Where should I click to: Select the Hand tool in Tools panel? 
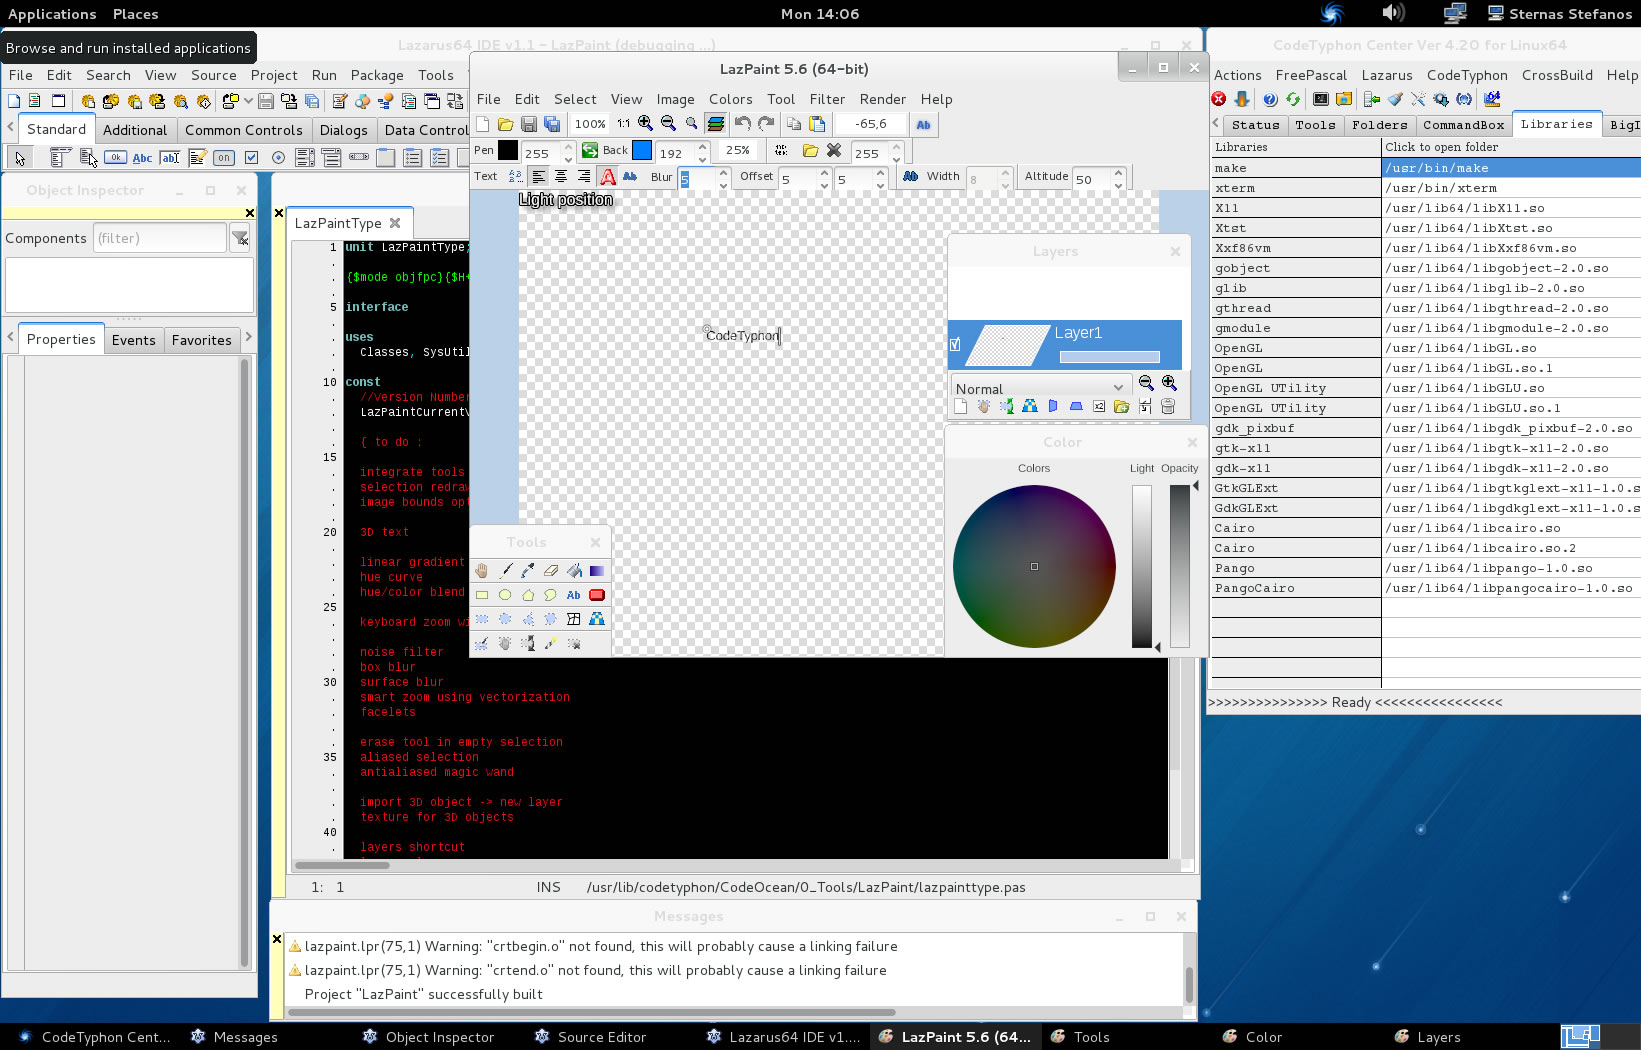[x=482, y=571]
